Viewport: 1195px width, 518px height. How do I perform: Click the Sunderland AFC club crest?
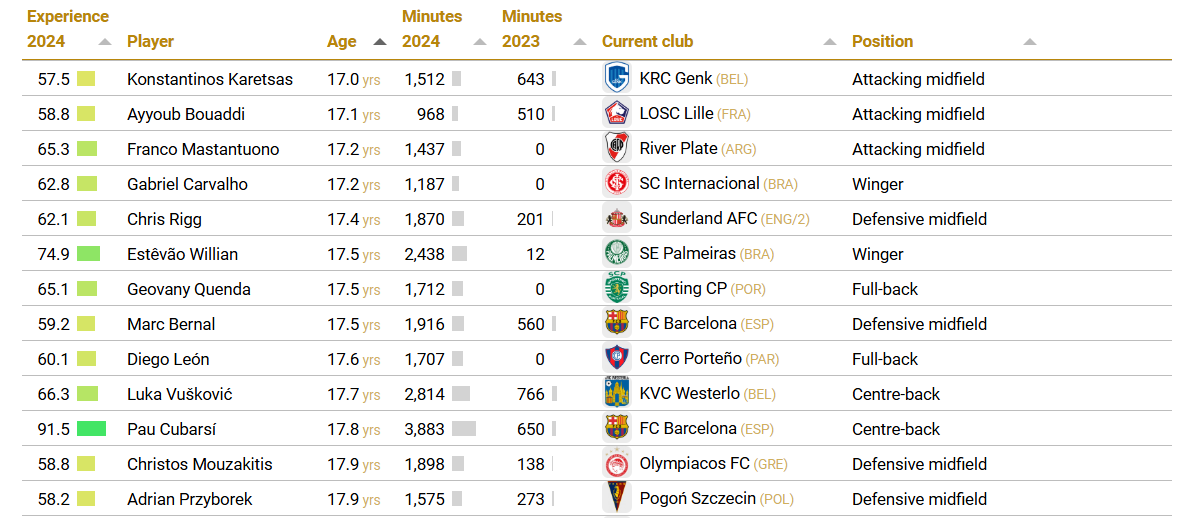(617, 218)
